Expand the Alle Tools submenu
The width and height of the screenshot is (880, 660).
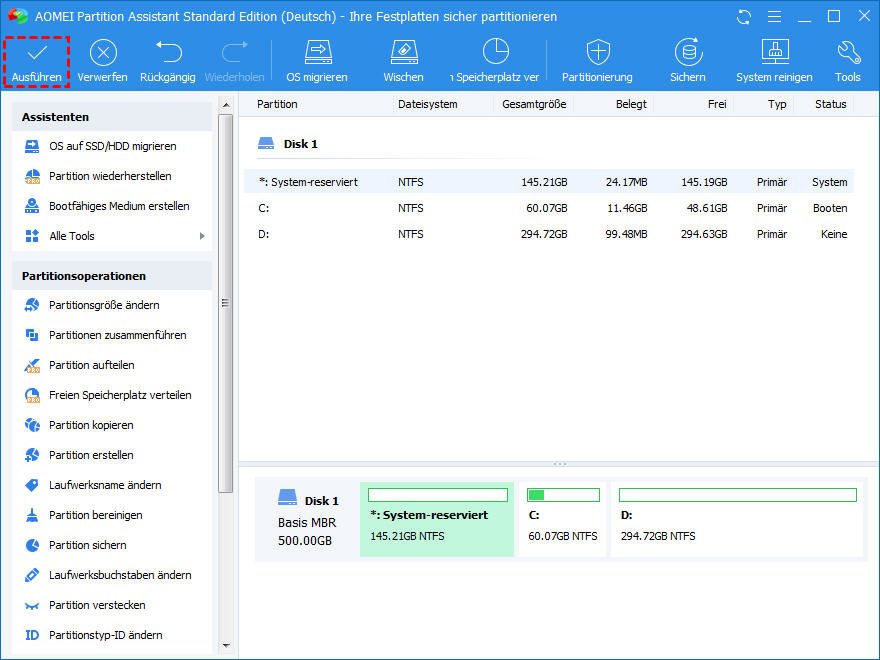click(113, 236)
